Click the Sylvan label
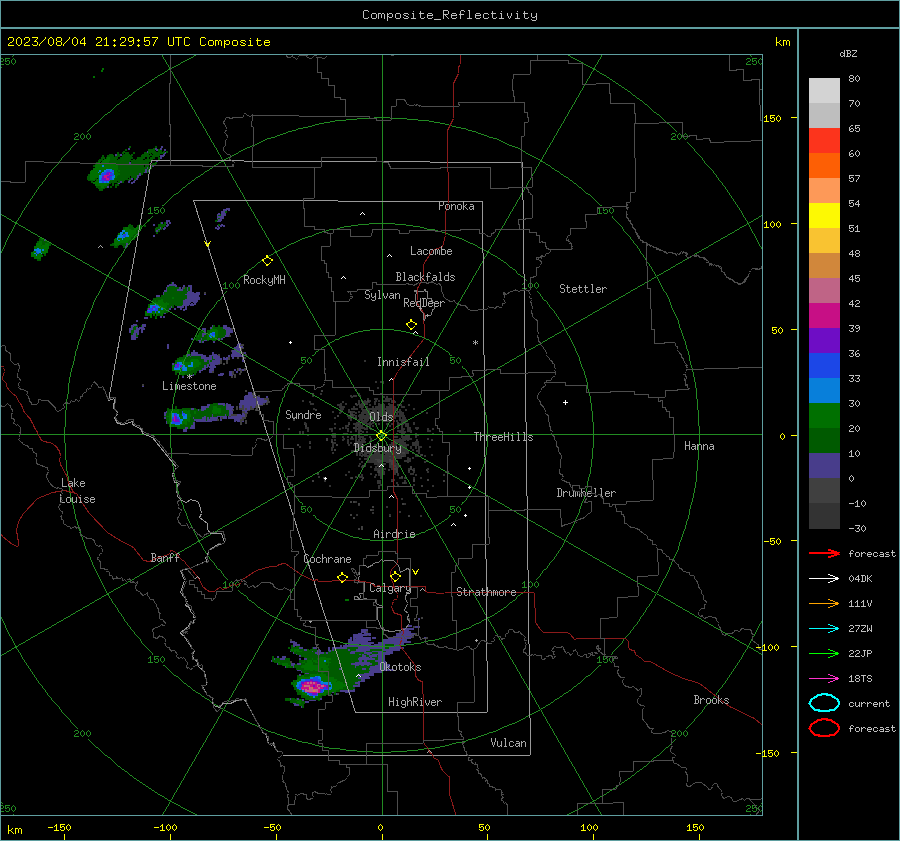Screen dimensions: 900x841 (x=382, y=296)
